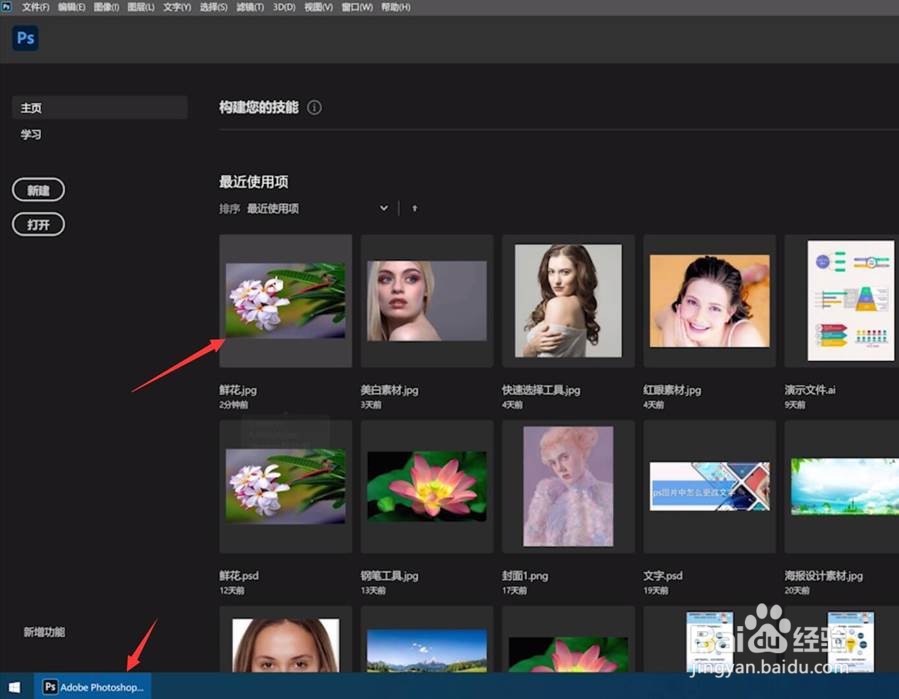The width and height of the screenshot is (899, 699).
Task: Click the 最近使用项 section heading
Action: (x=253, y=182)
